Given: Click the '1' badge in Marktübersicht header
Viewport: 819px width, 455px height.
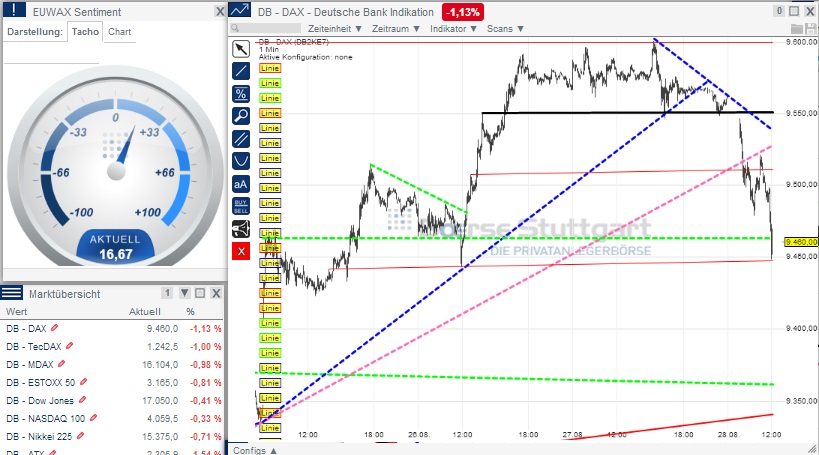Looking at the screenshot, I should point(167,293).
